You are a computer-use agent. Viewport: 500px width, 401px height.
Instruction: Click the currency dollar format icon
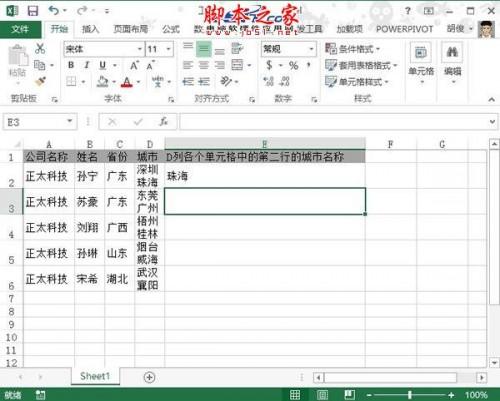pyautogui.click(x=269, y=65)
